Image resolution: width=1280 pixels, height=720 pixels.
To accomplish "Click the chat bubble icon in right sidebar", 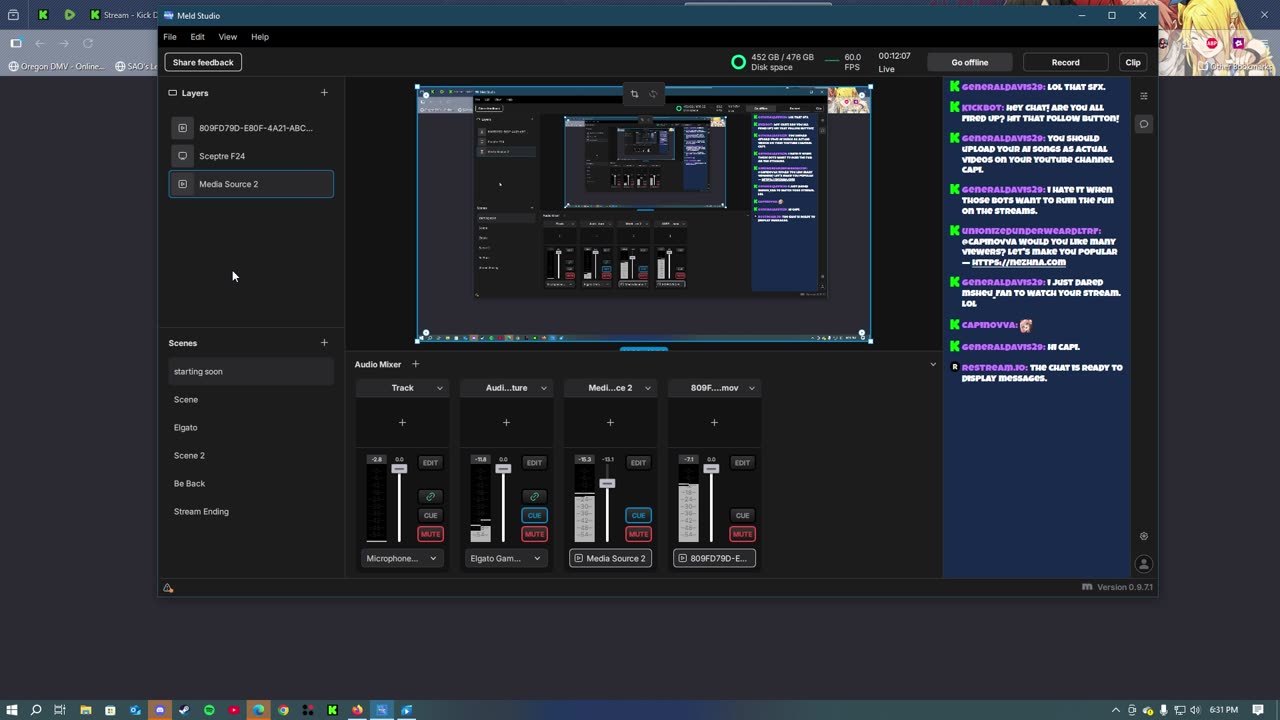I will point(1144,124).
